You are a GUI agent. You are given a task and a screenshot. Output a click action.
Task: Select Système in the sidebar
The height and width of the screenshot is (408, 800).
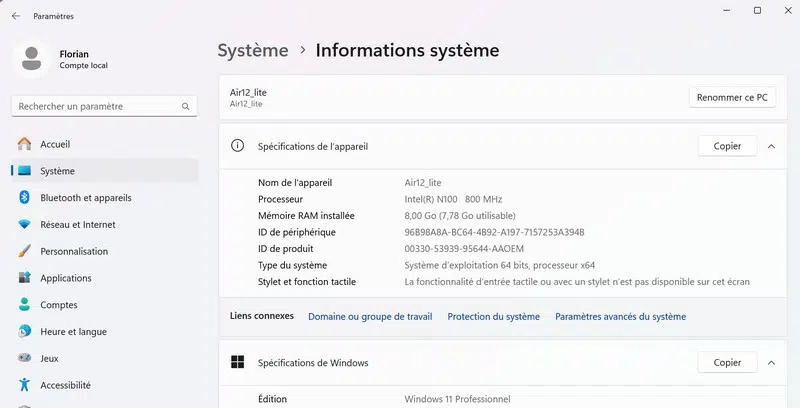point(57,171)
